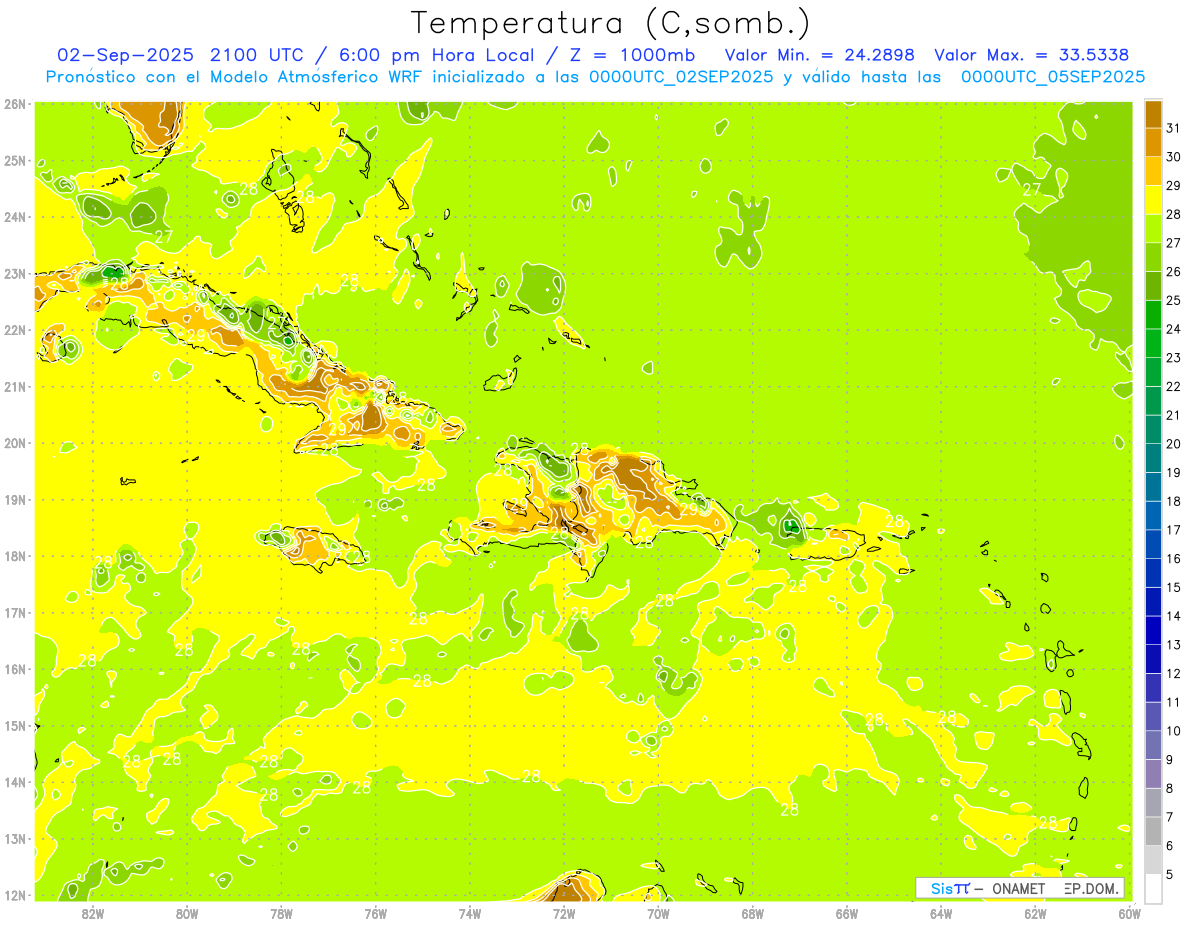Click the 'Valor Min. = 24.2898' value

[x=819, y=55]
